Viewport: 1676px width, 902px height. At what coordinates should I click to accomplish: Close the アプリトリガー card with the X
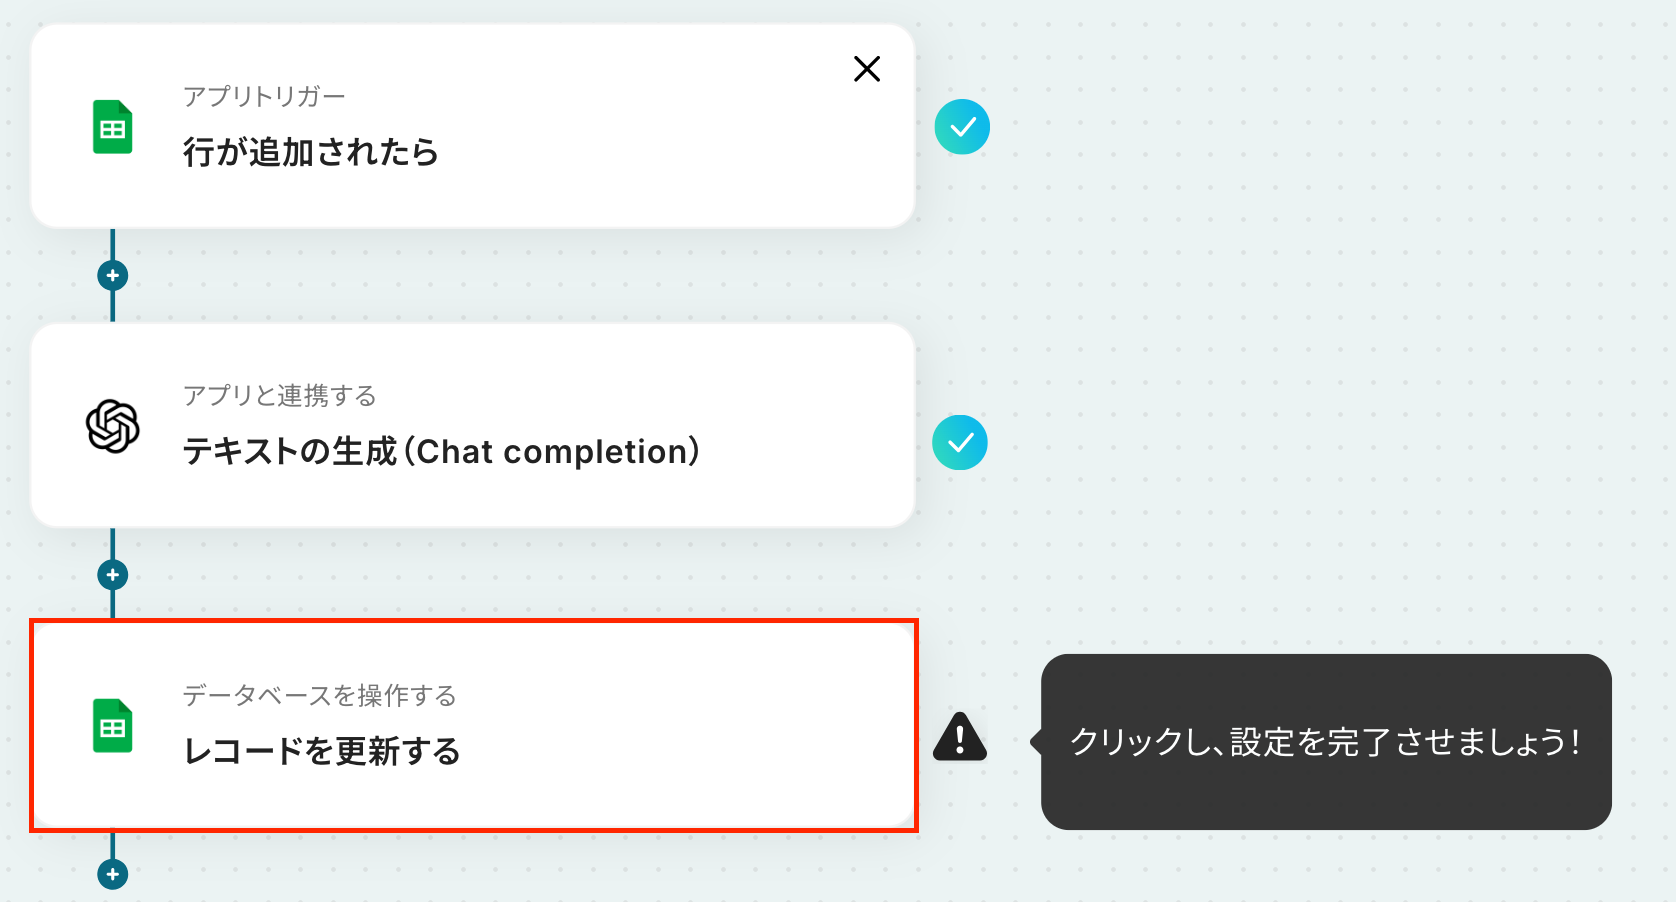coord(867,68)
